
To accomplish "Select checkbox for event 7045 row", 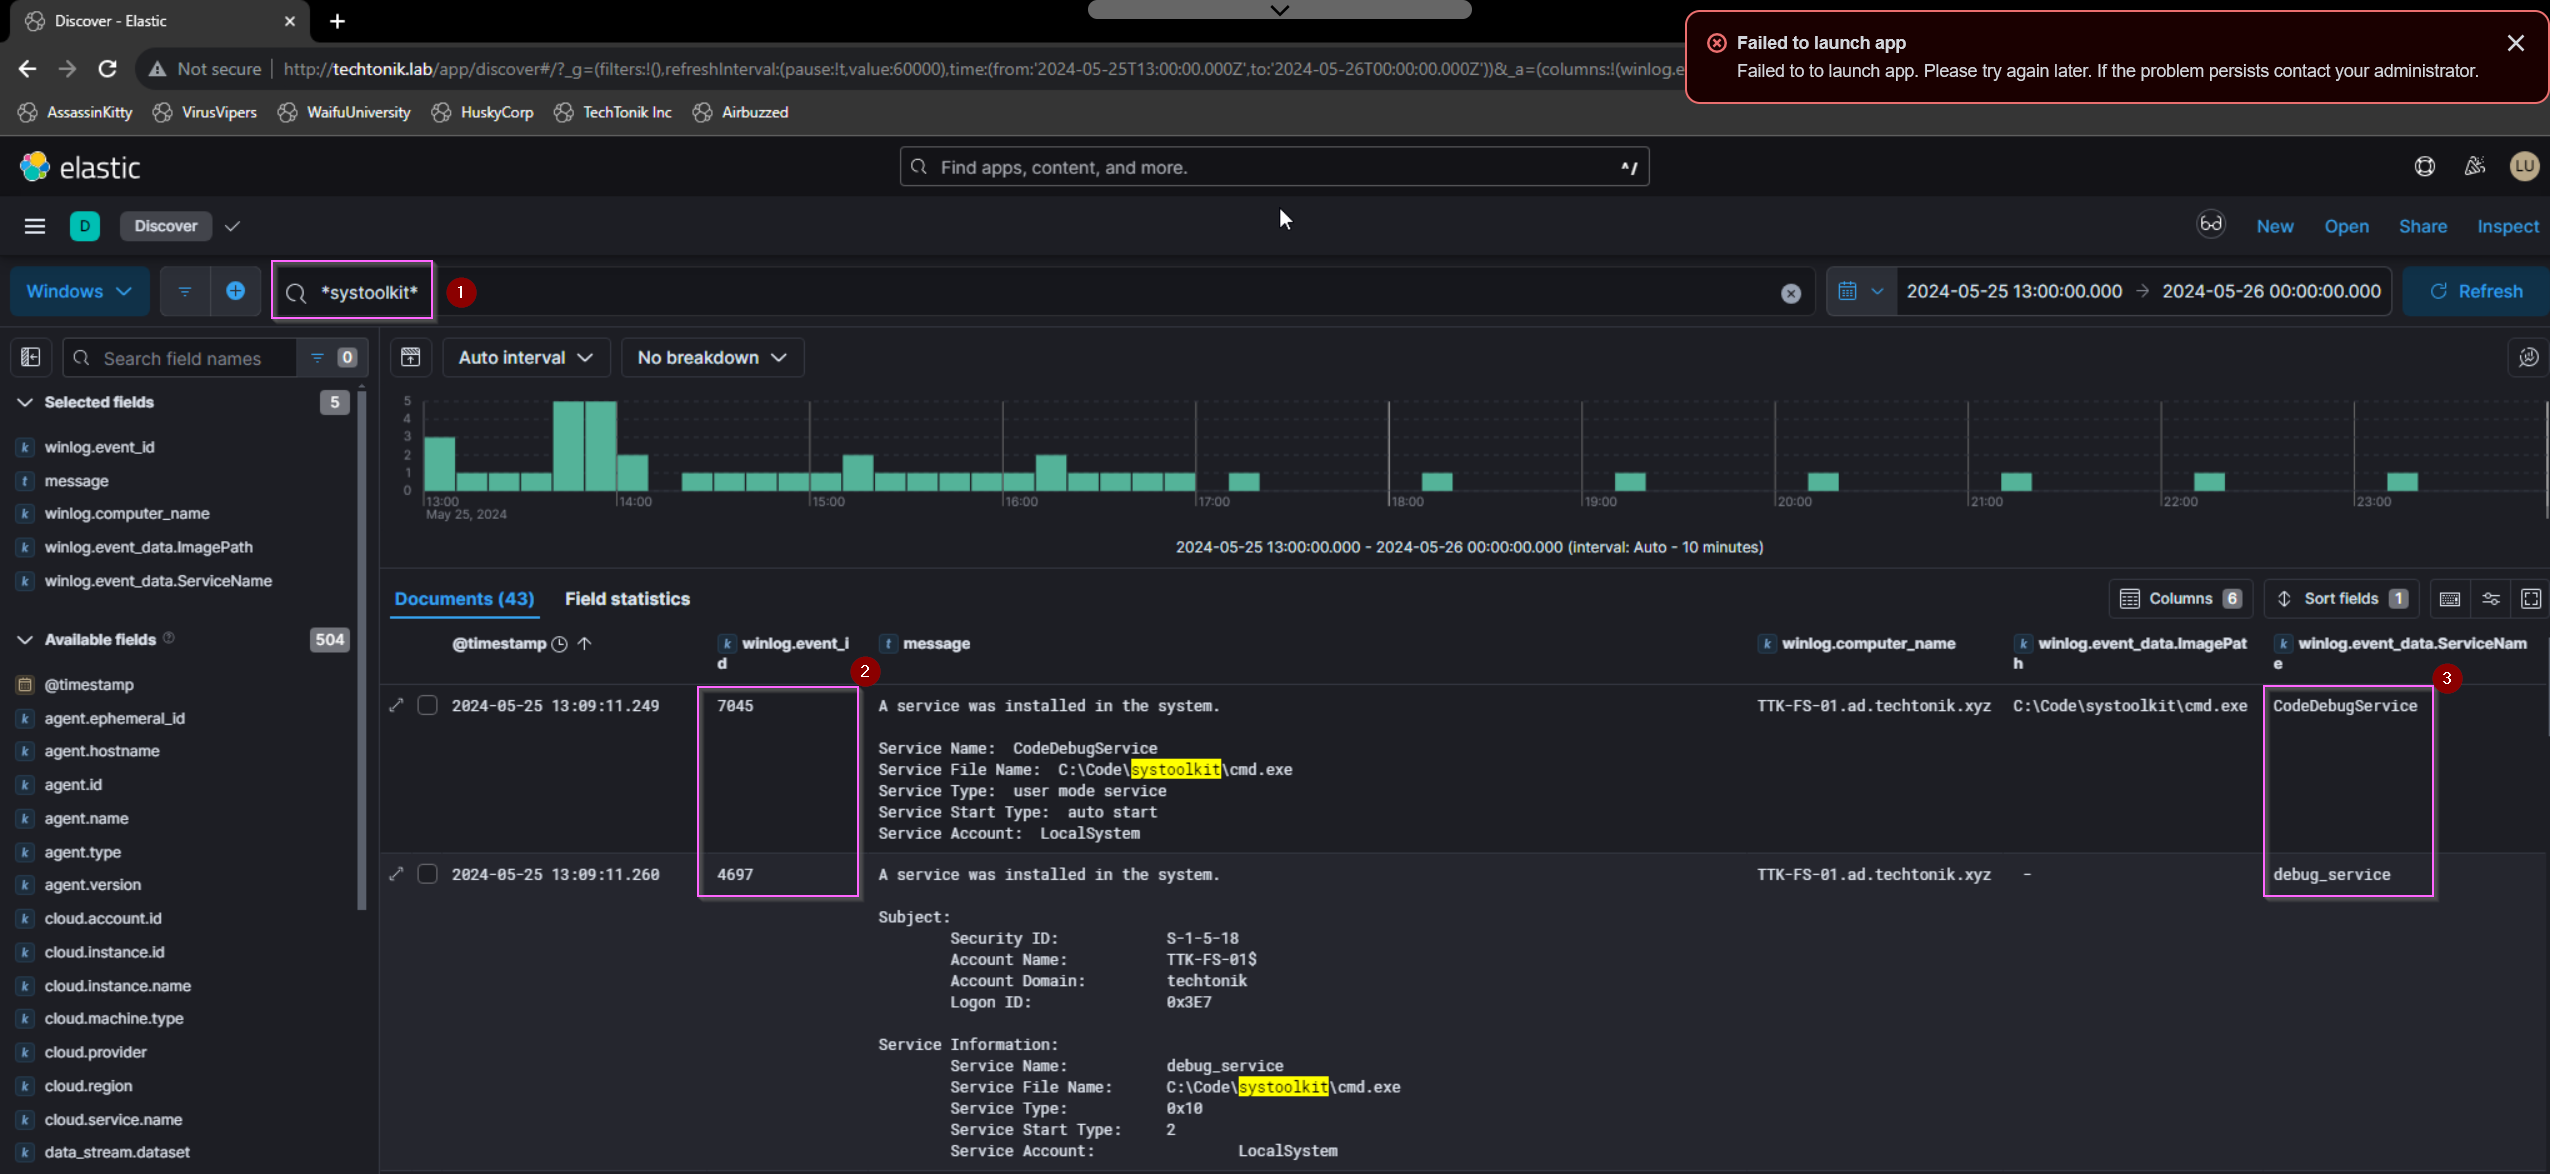I will click(x=427, y=706).
